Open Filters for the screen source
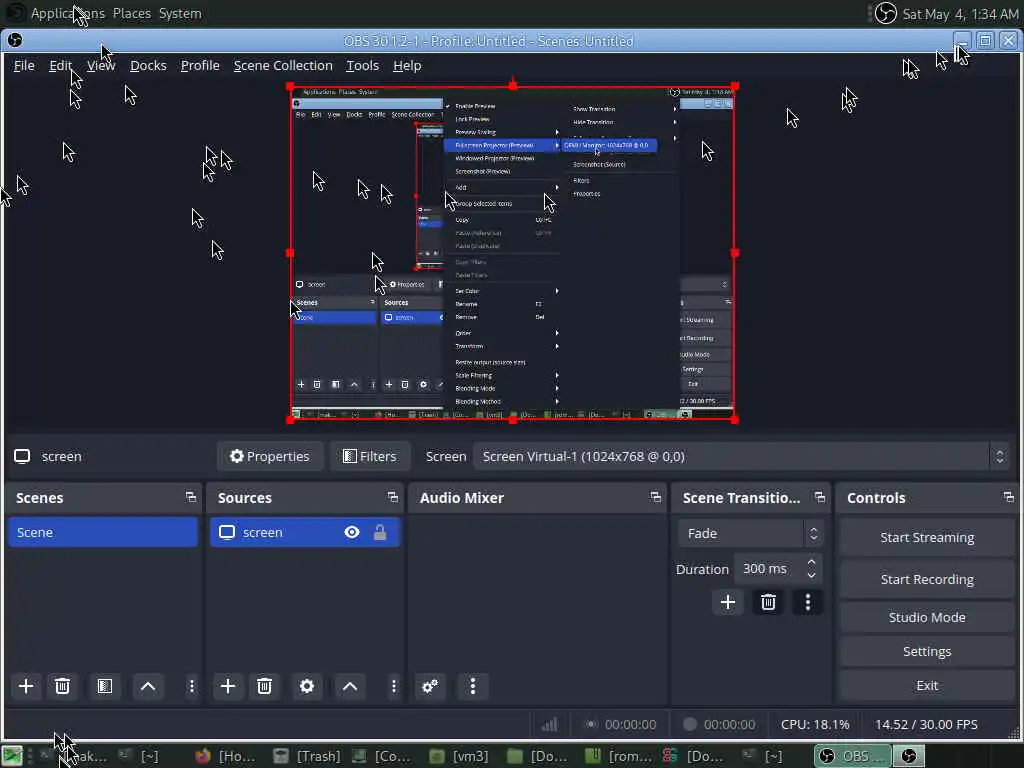The image size is (1024, 768). coord(370,456)
